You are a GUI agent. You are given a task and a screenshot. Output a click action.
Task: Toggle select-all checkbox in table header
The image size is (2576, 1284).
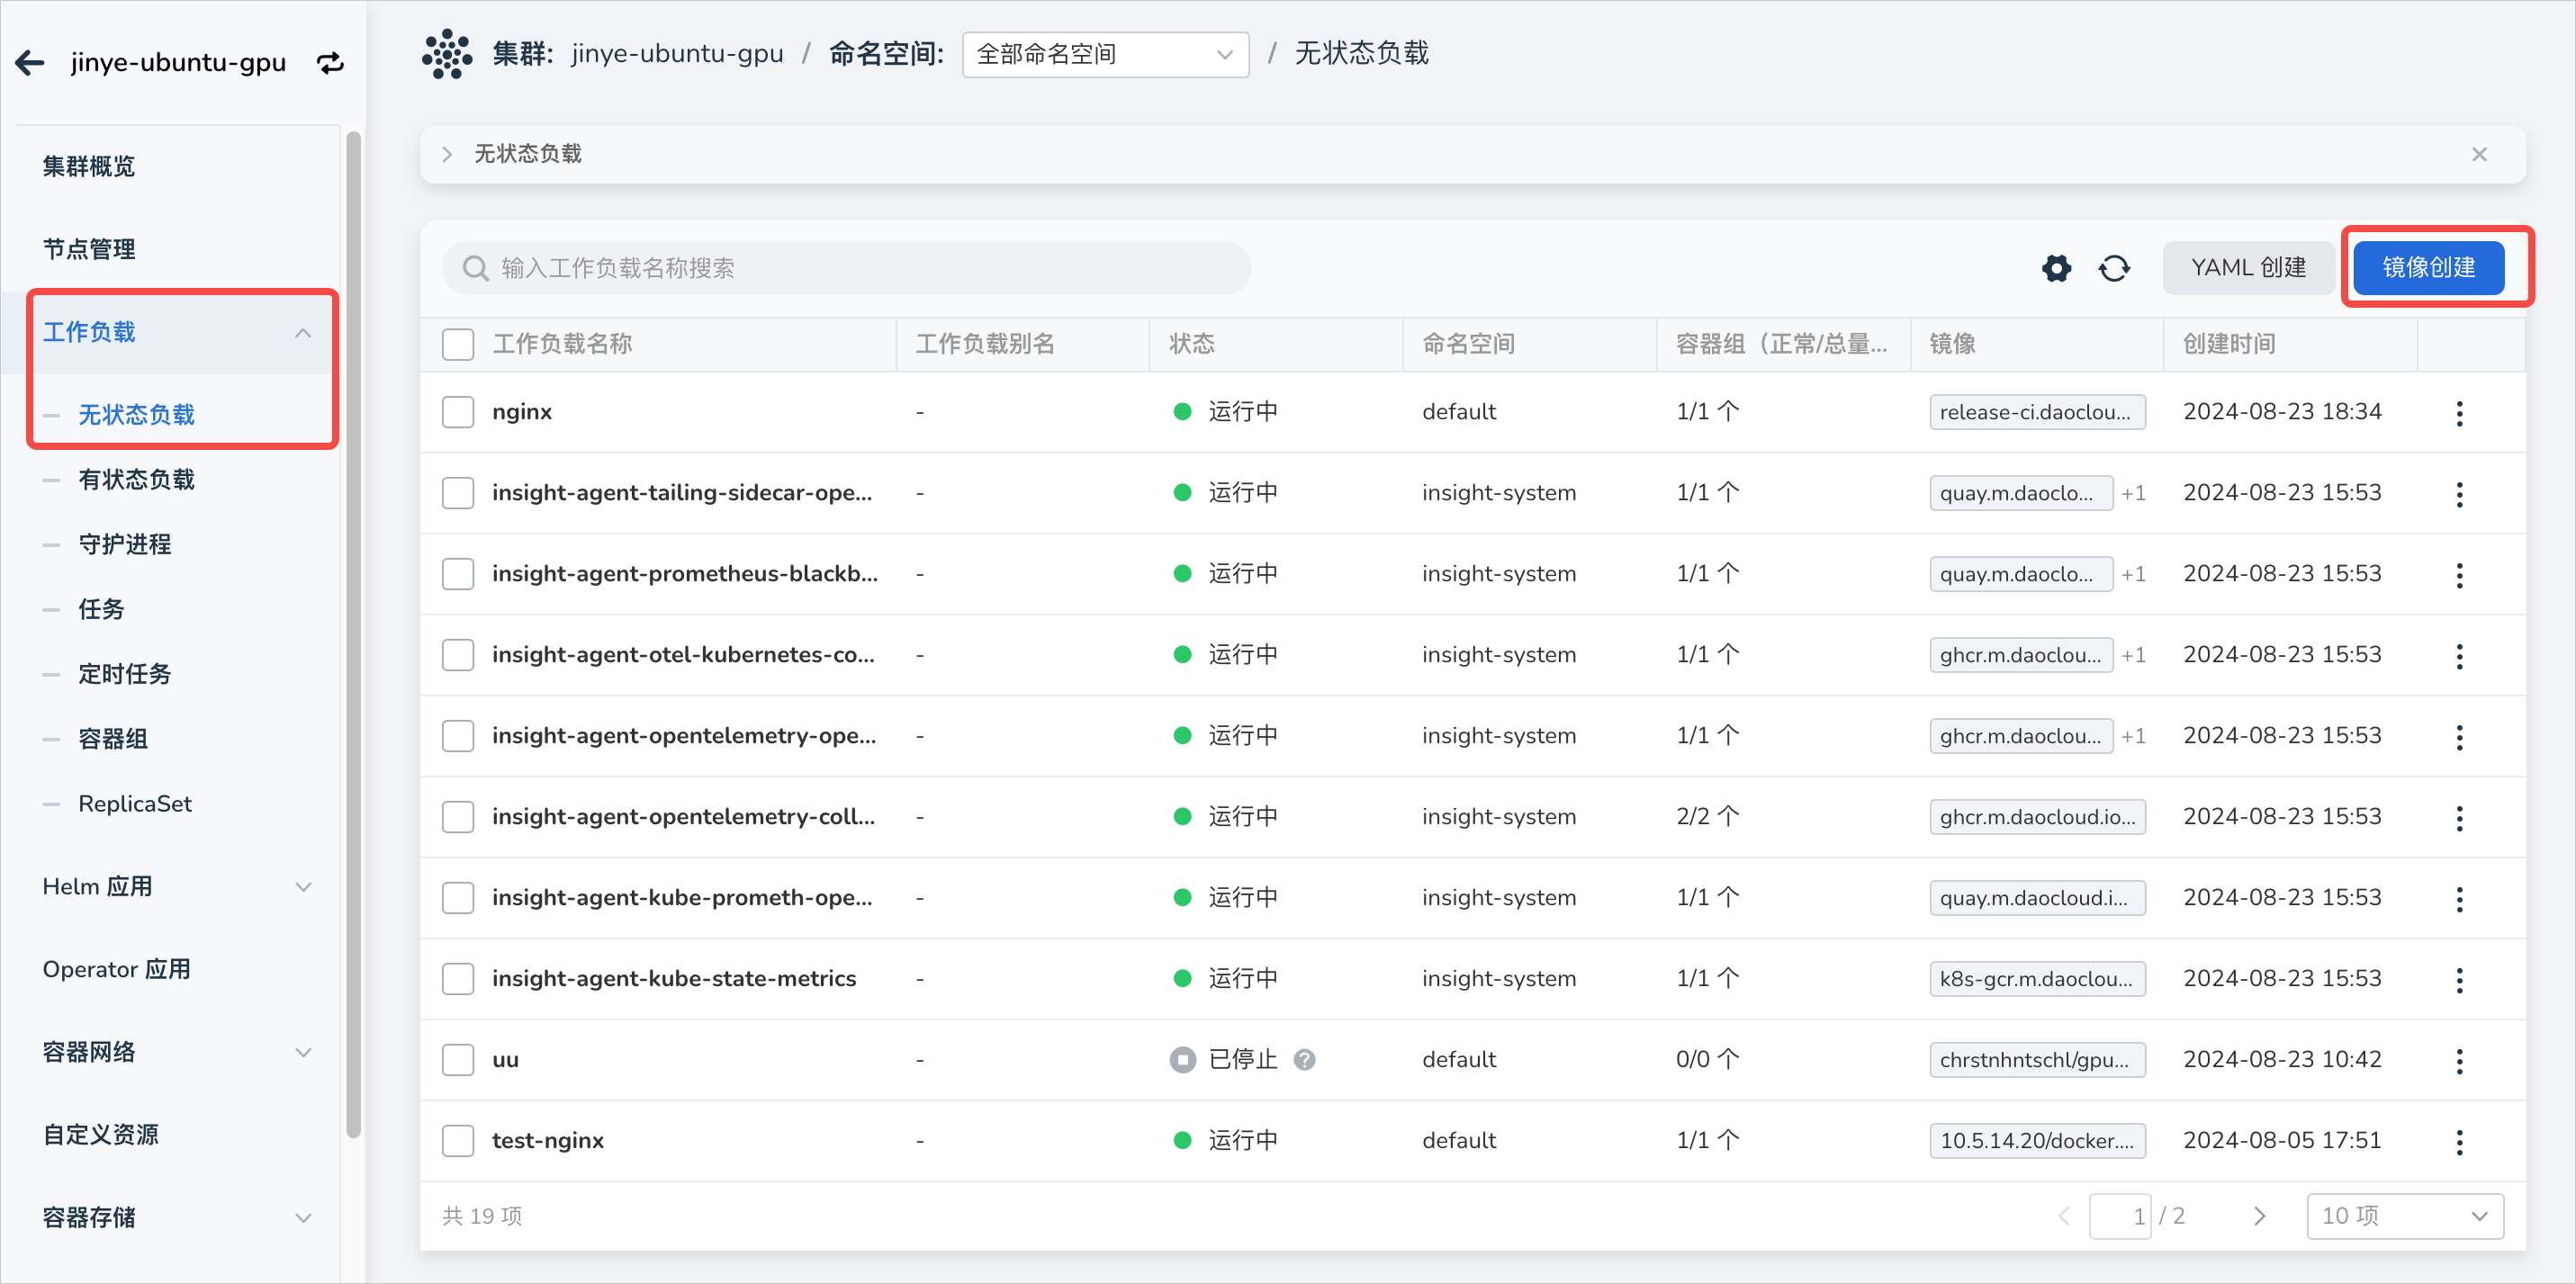pos(458,344)
